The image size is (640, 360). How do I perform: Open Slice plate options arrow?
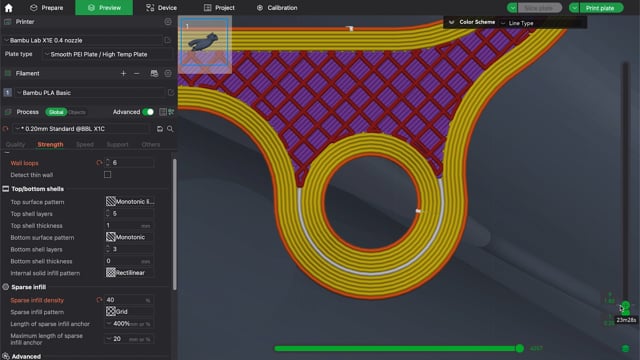coord(512,8)
